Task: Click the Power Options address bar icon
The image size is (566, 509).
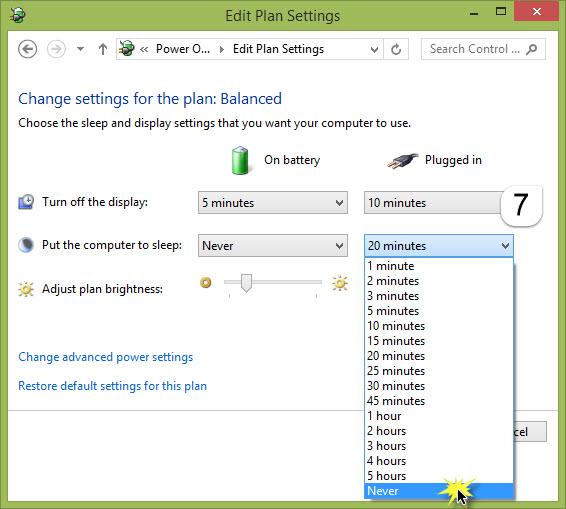Action: coord(126,48)
